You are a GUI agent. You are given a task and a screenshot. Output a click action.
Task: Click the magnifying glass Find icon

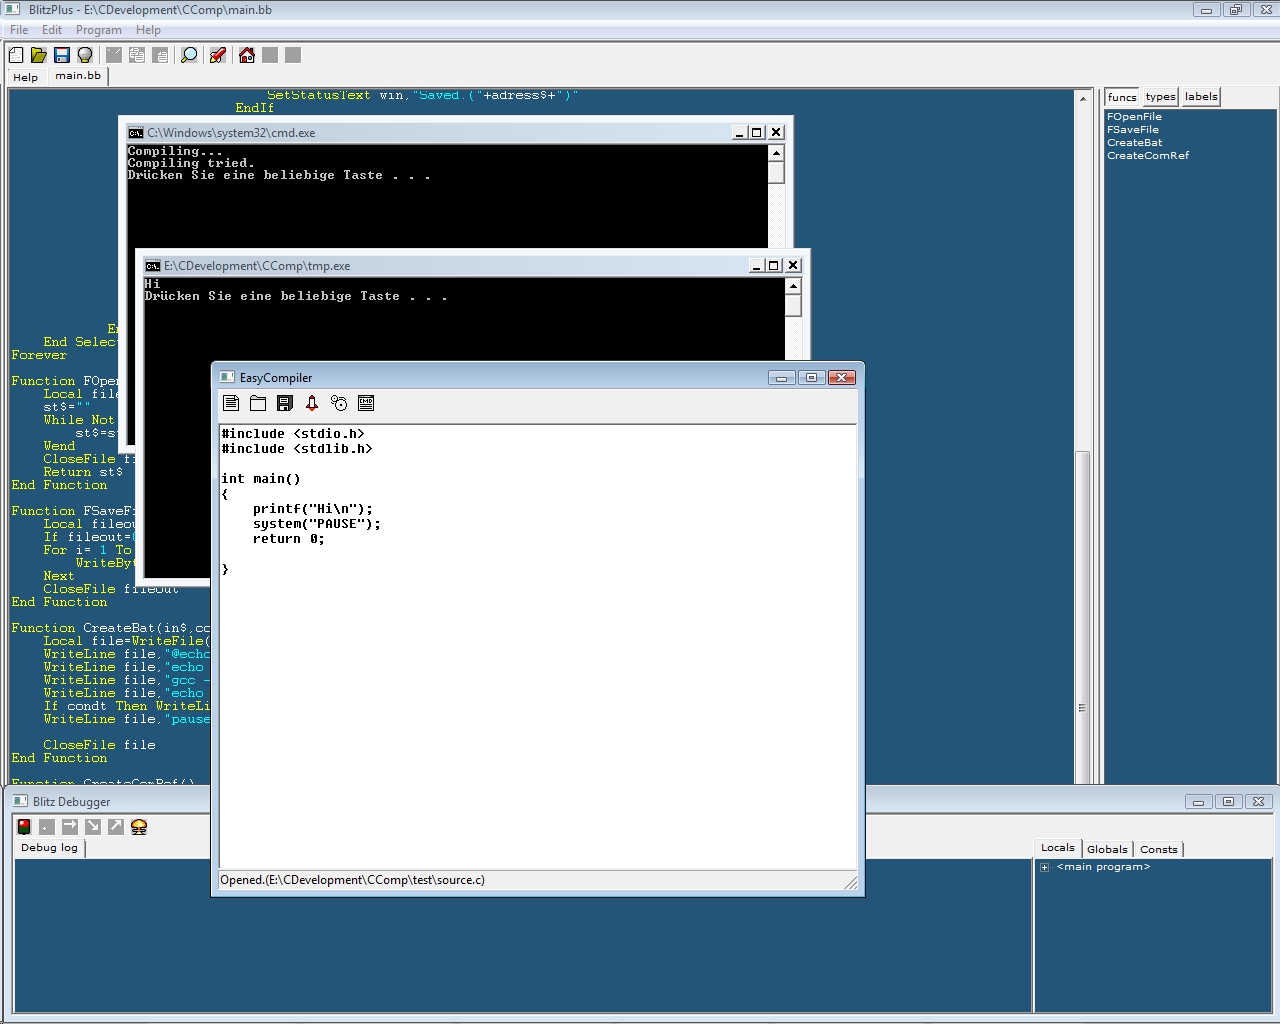(189, 55)
